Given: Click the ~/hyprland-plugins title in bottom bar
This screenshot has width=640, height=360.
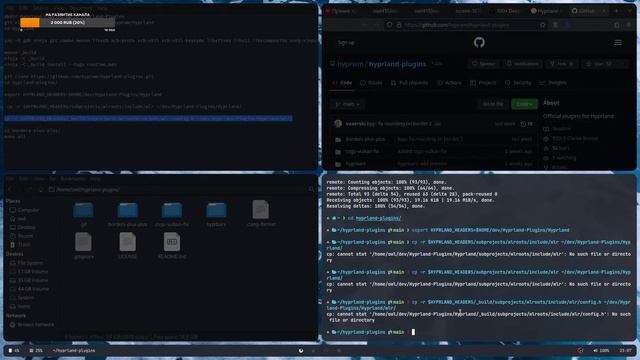Looking at the screenshot, I should click(73, 351).
